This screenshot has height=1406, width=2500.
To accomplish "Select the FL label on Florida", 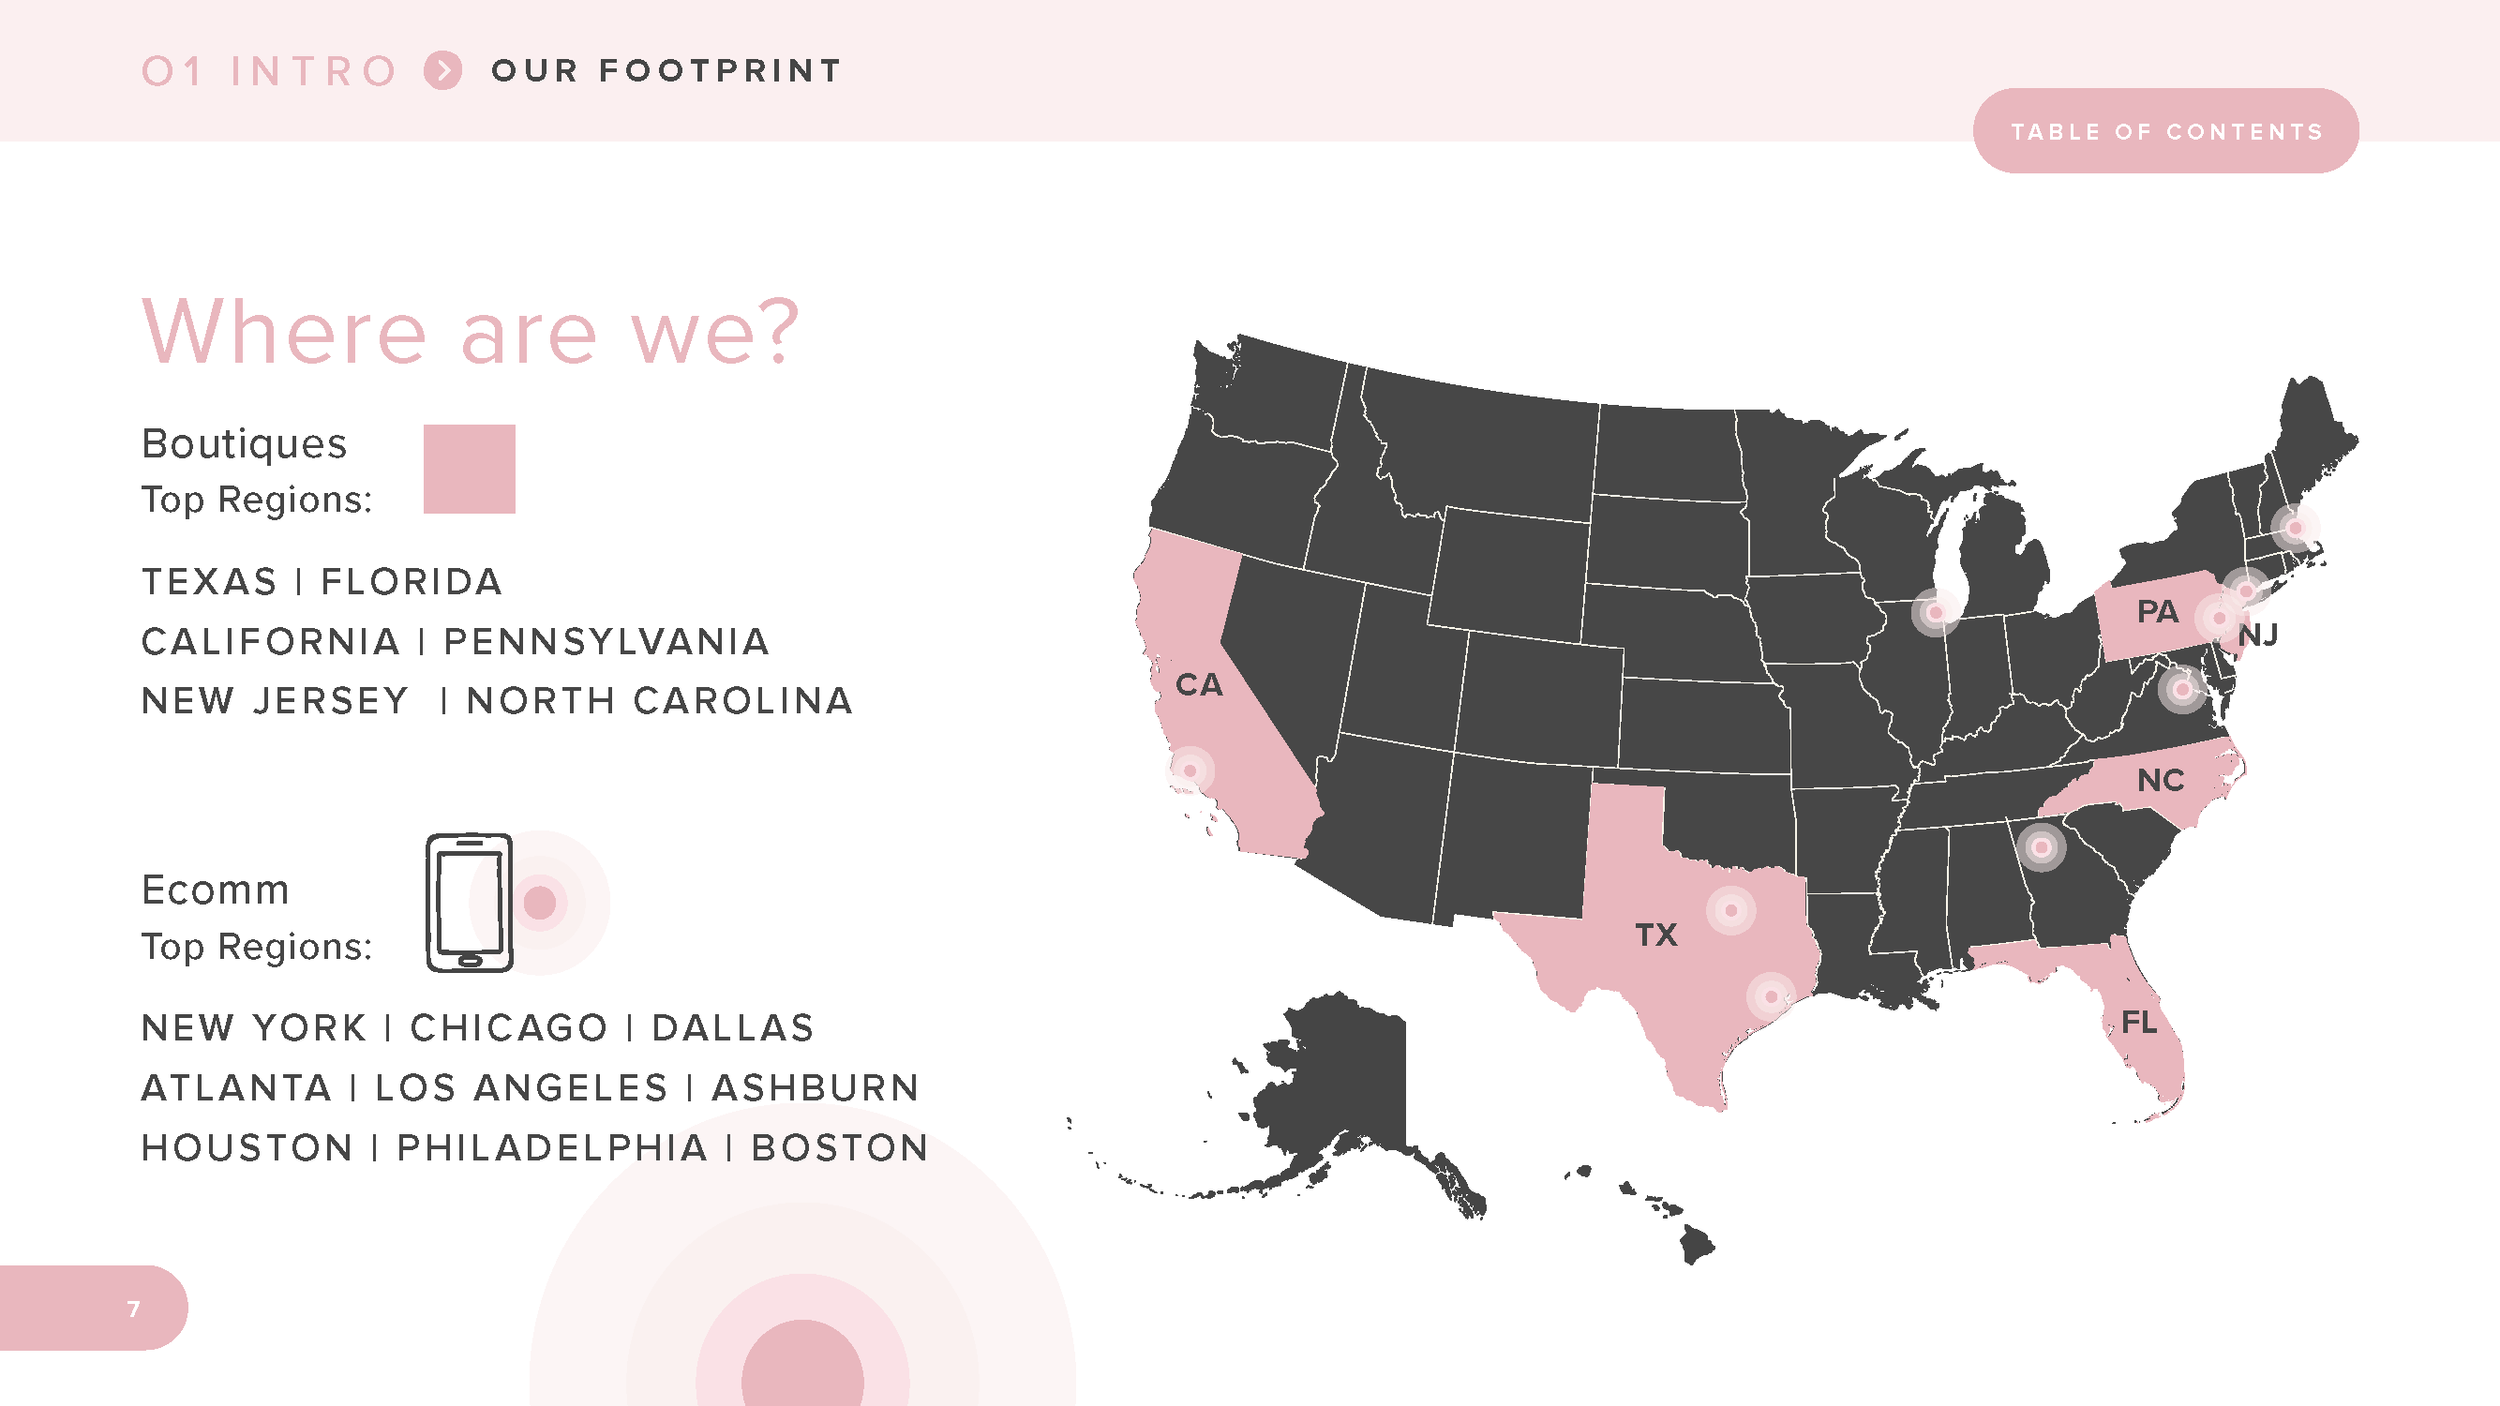I will pyautogui.click(x=2139, y=1022).
